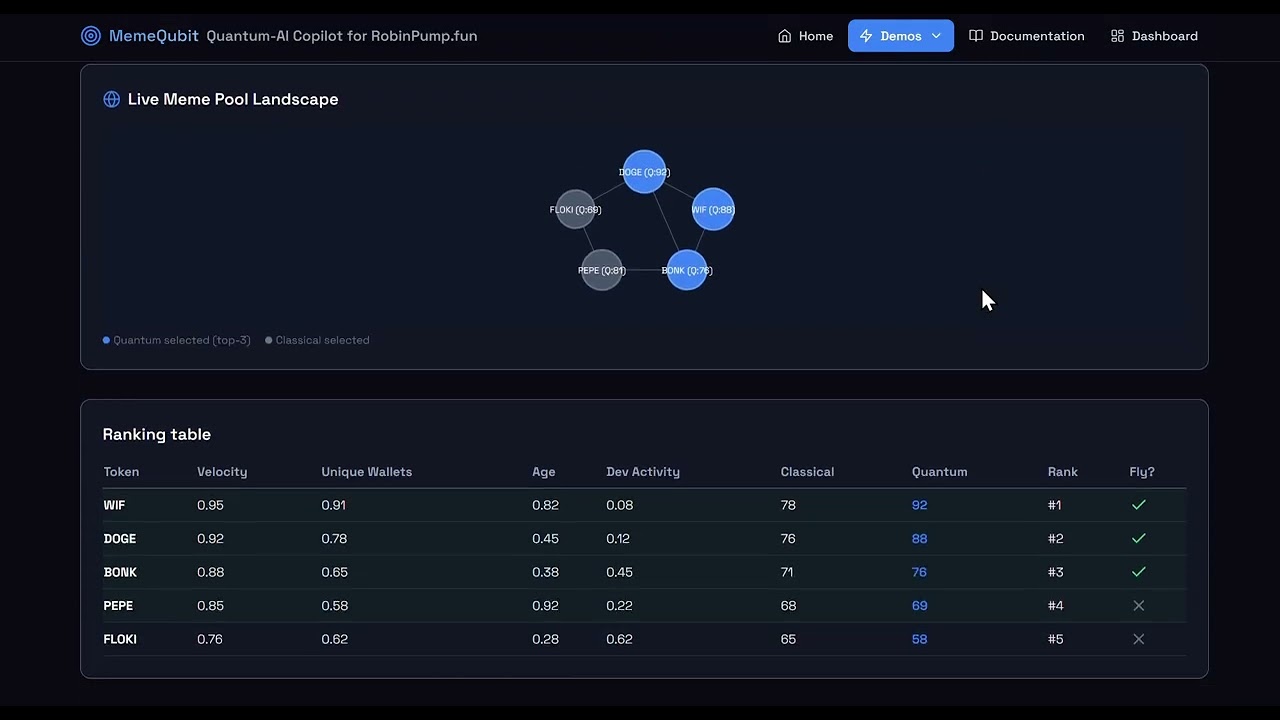The height and width of the screenshot is (720, 1280).
Task: Click PEPE's Quantum score 69
Action: 920,605
